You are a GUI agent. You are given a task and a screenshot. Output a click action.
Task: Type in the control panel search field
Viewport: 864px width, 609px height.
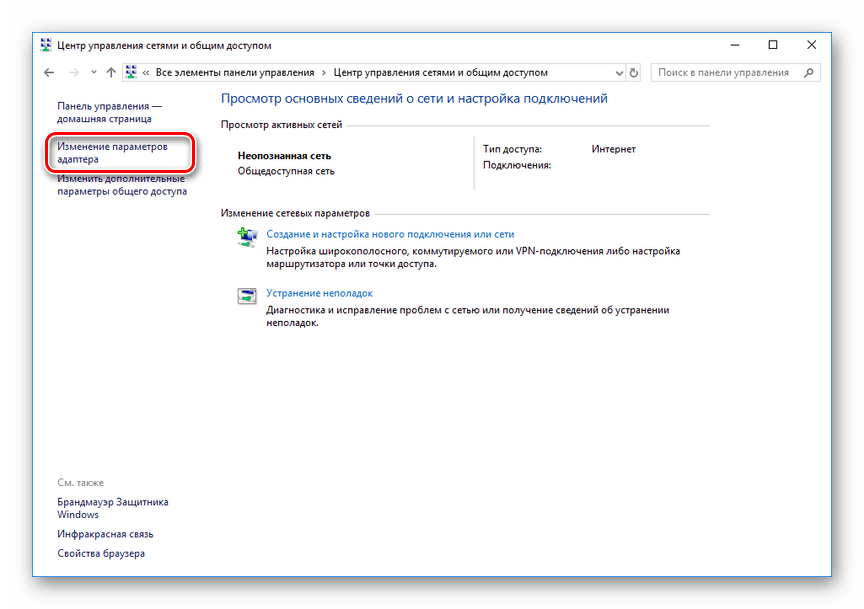727,73
